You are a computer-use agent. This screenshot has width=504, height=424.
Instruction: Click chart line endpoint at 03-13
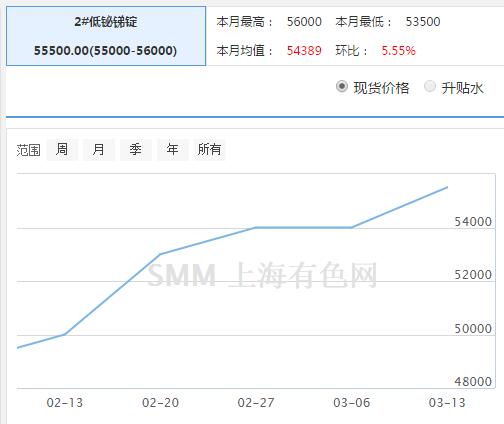tap(447, 187)
